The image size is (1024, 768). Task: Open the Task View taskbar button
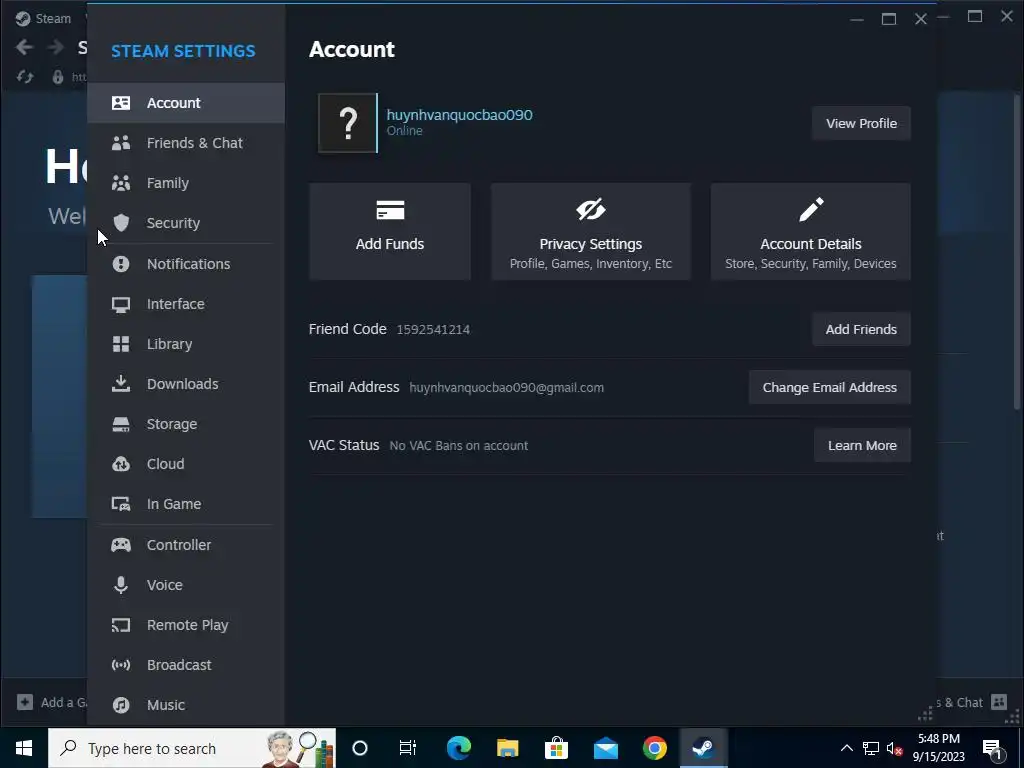[408, 748]
